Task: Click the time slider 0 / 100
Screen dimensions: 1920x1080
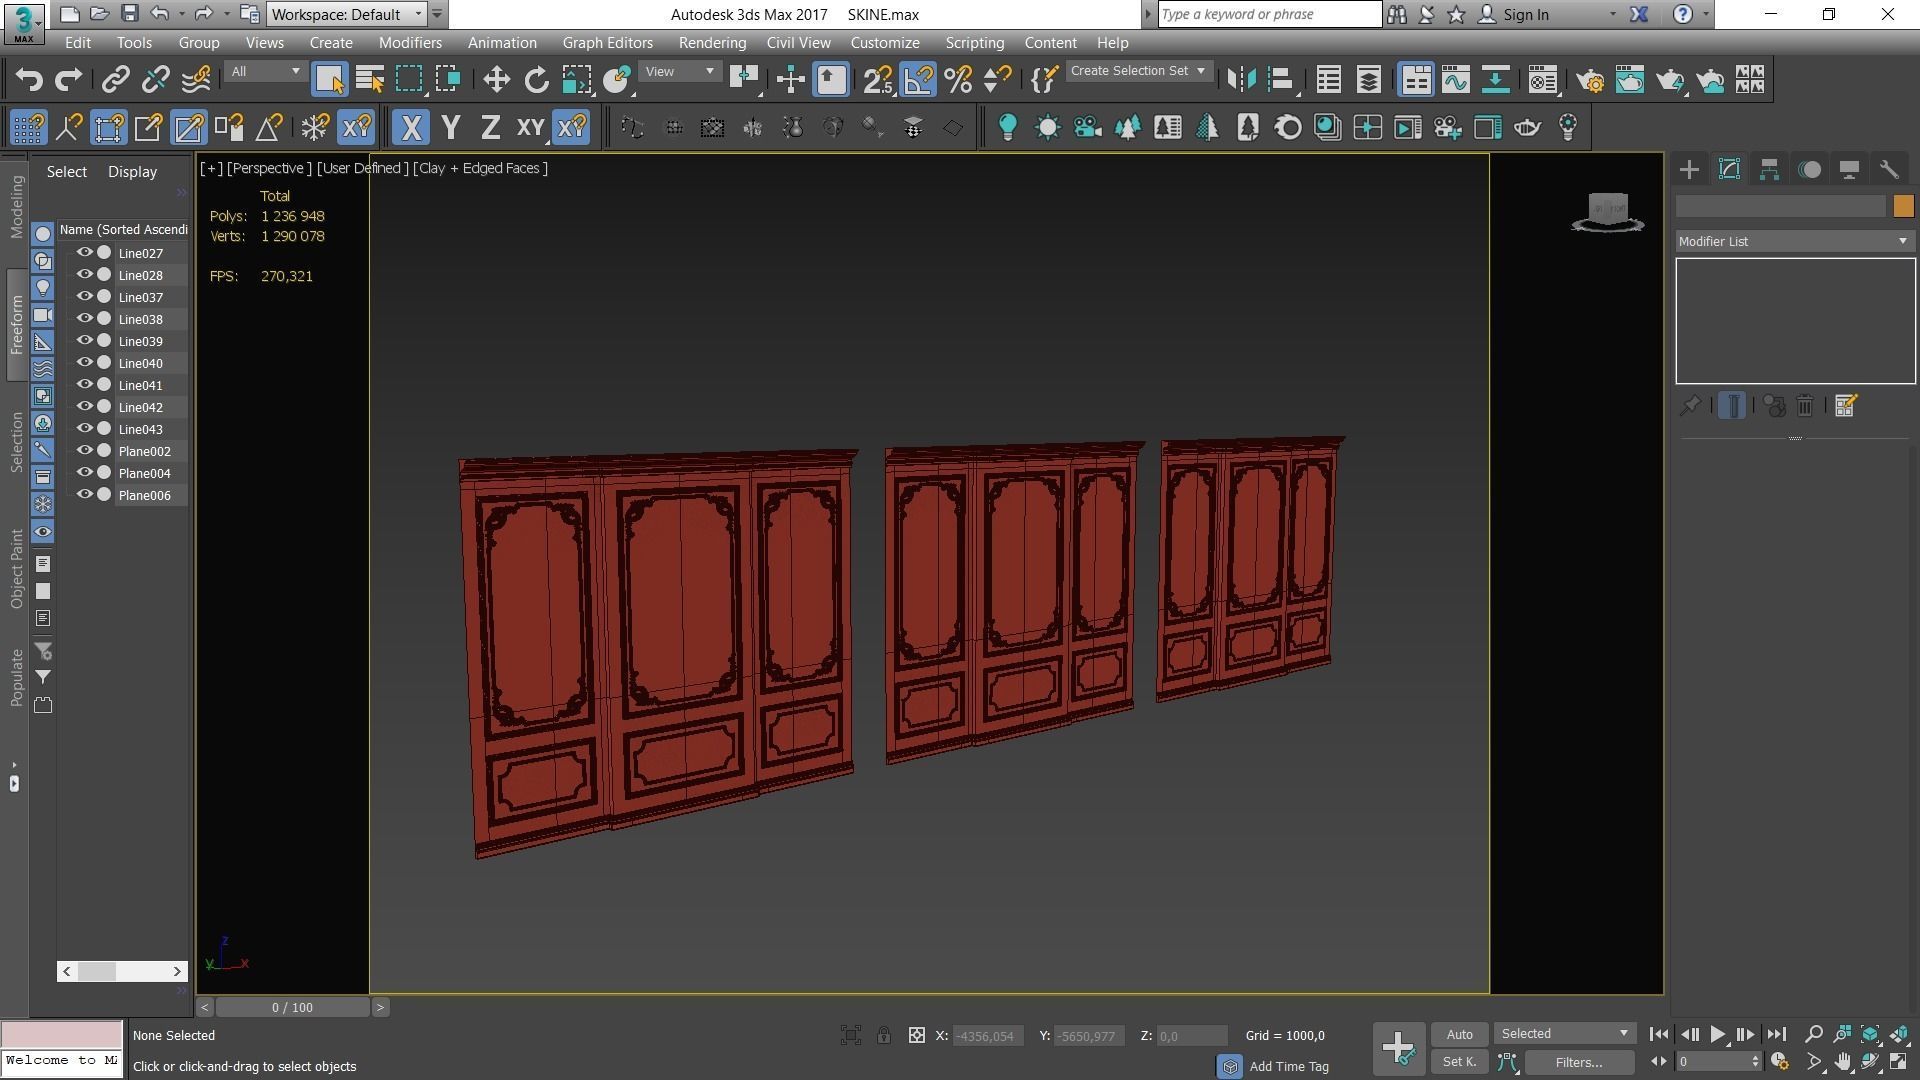Action: click(x=292, y=1008)
